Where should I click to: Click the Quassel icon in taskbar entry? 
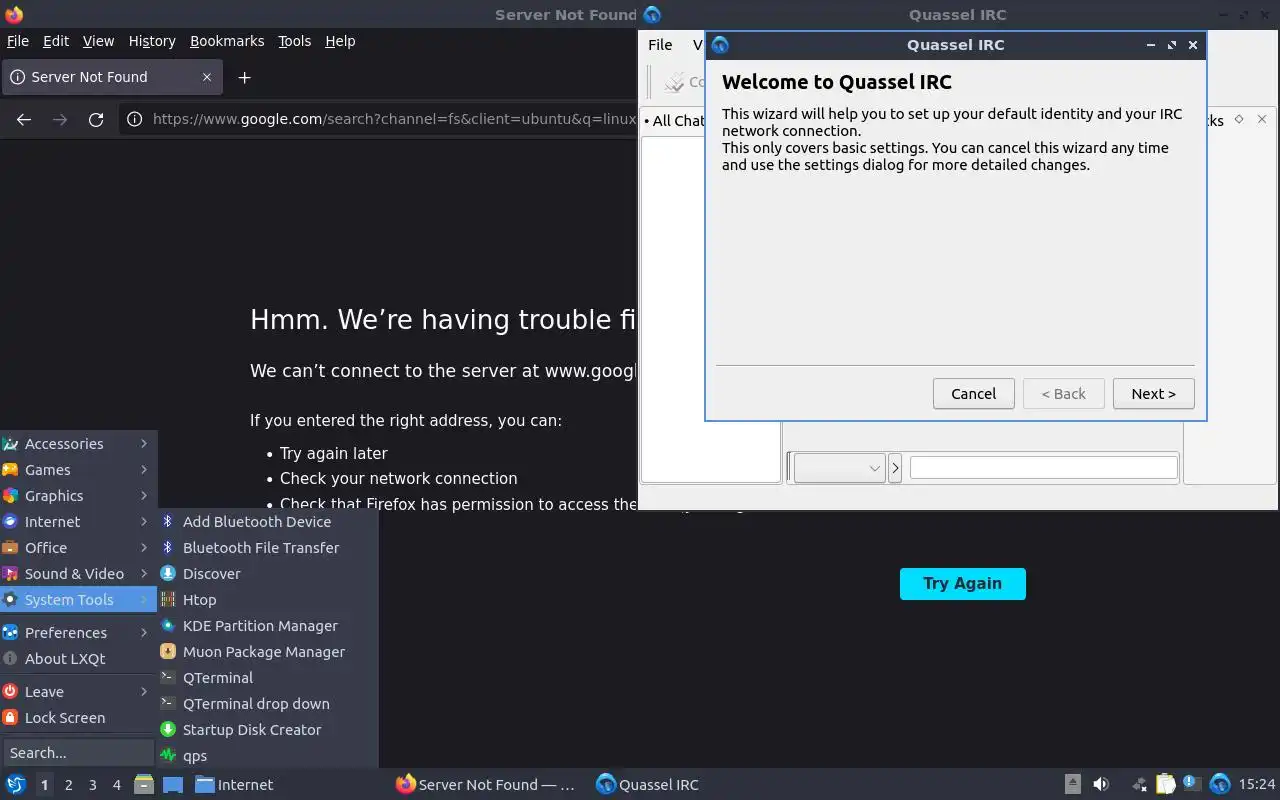(605, 784)
